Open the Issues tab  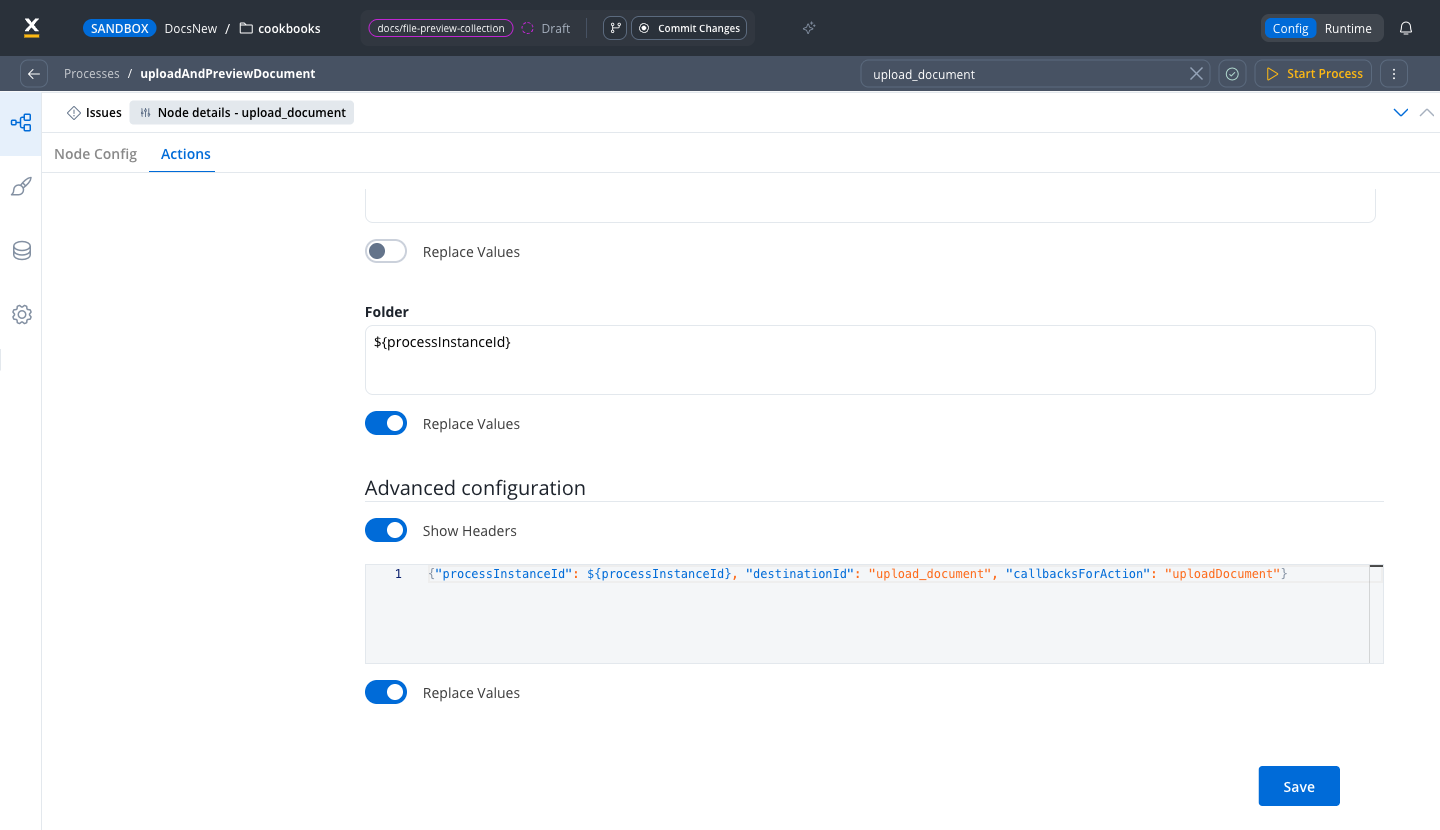click(94, 113)
